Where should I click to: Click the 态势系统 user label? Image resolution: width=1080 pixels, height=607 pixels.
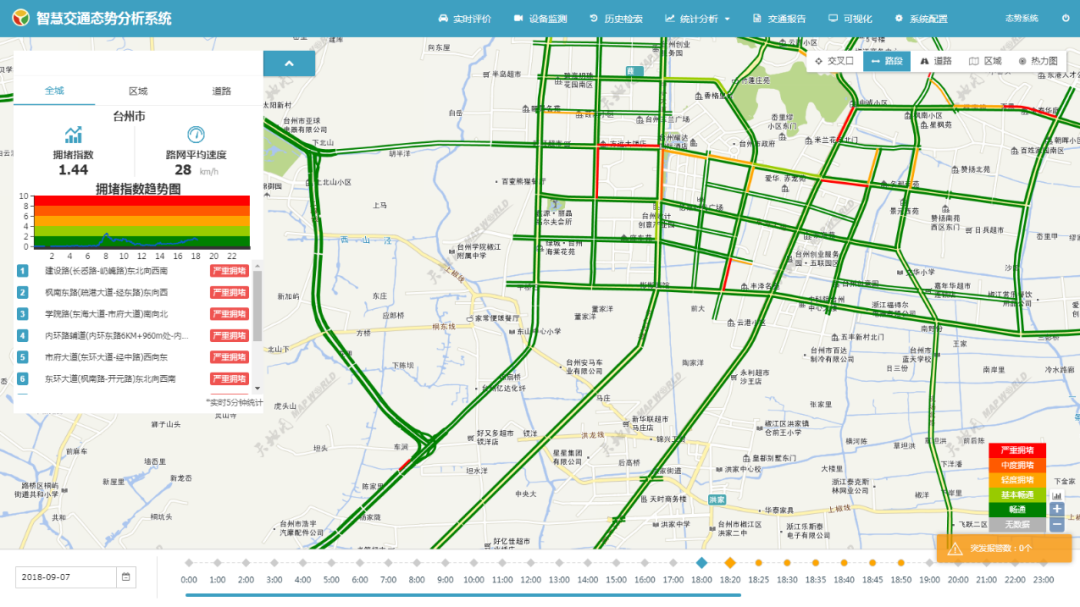click(1021, 19)
